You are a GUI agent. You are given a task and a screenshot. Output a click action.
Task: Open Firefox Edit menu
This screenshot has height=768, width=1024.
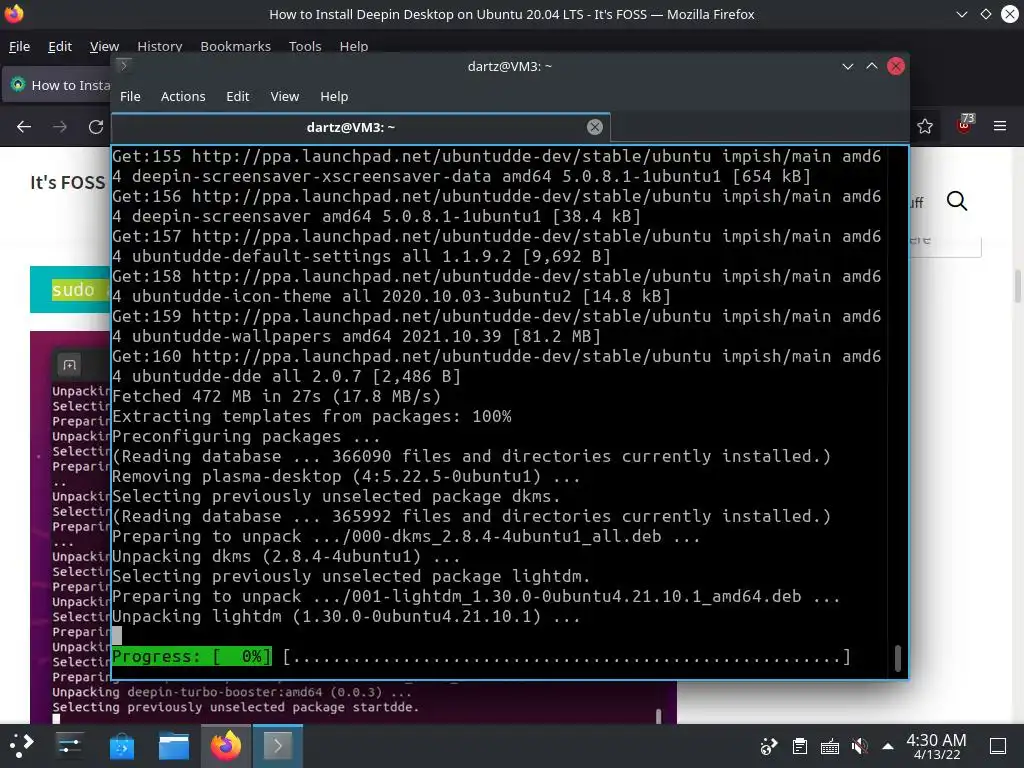59,46
